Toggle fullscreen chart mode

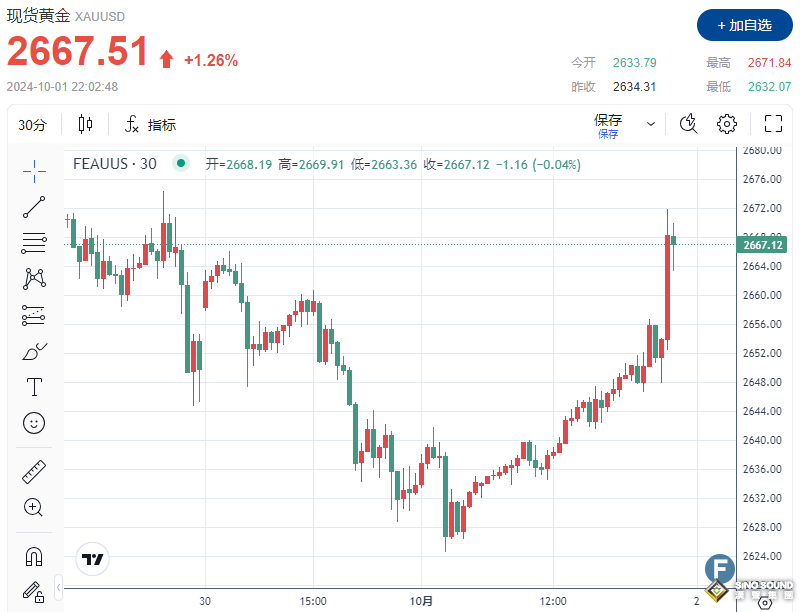pyautogui.click(x=772, y=123)
